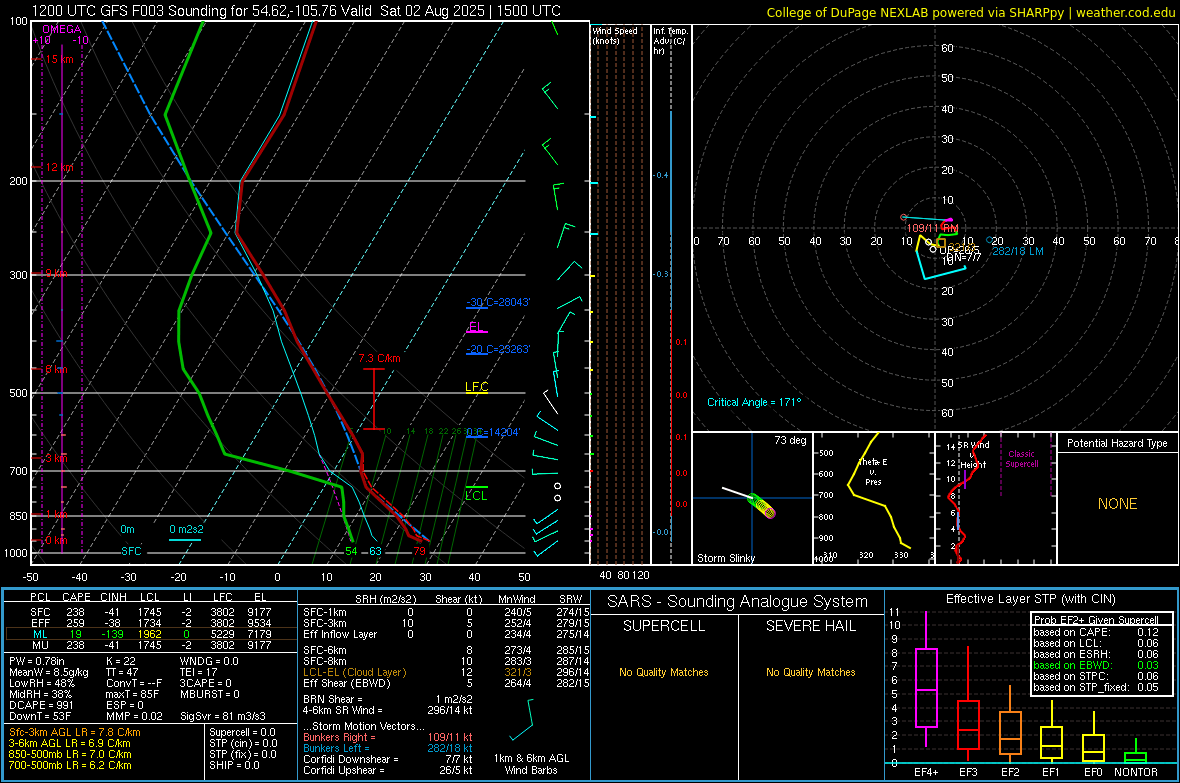Click the "Supercell = 0.0" composite value

[x=242, y=732]
